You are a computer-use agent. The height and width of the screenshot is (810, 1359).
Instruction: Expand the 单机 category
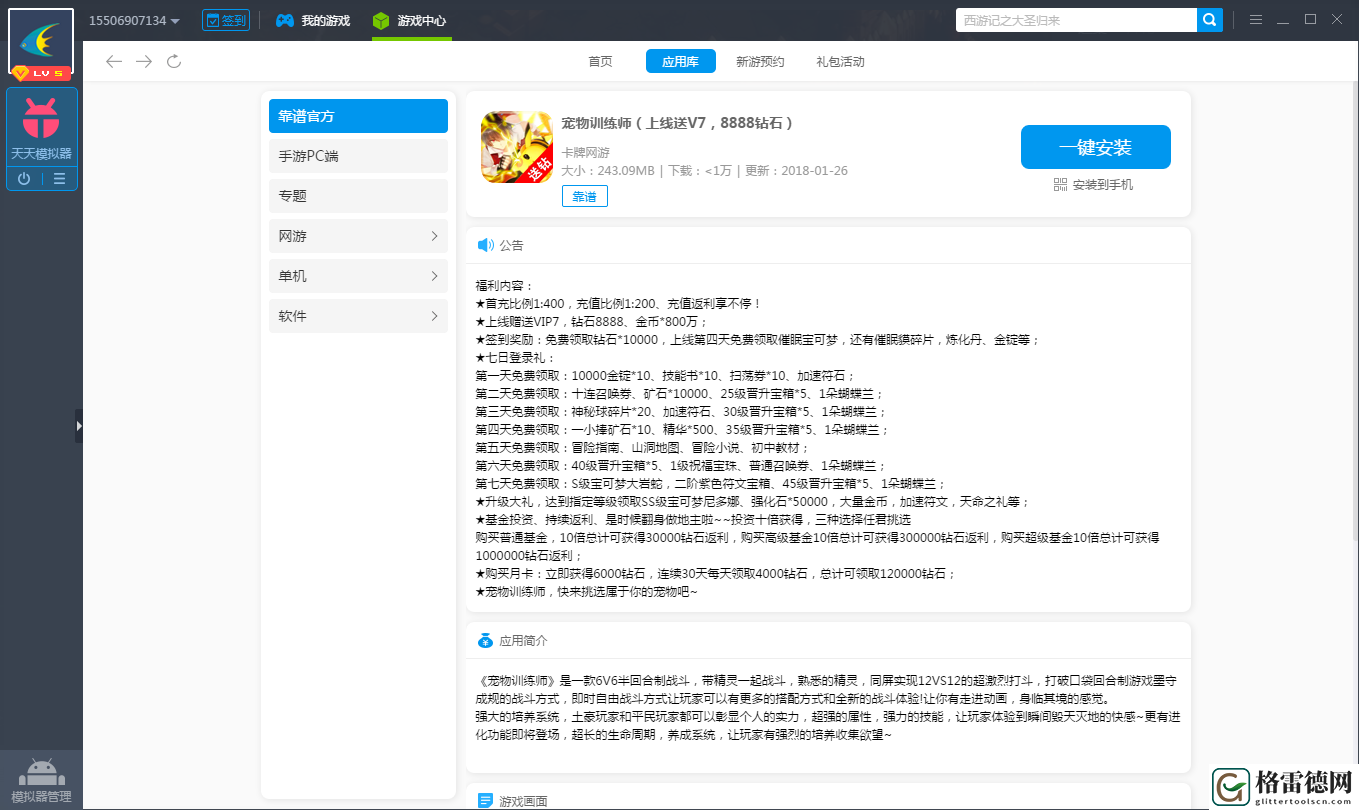click(x=358, y=276)
